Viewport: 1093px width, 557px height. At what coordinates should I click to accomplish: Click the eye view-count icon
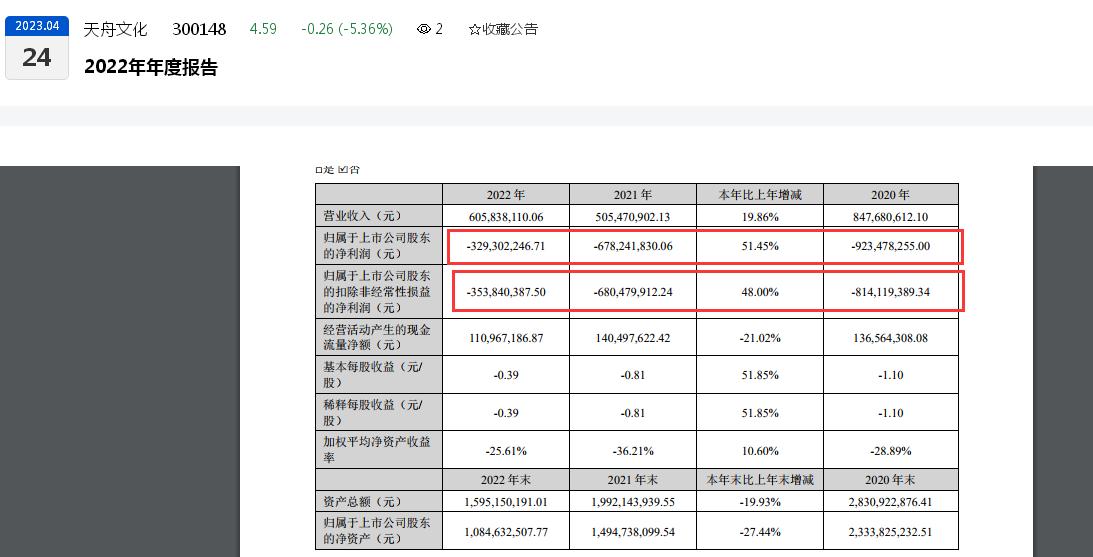pyautogui.click(x=423, y=29)
